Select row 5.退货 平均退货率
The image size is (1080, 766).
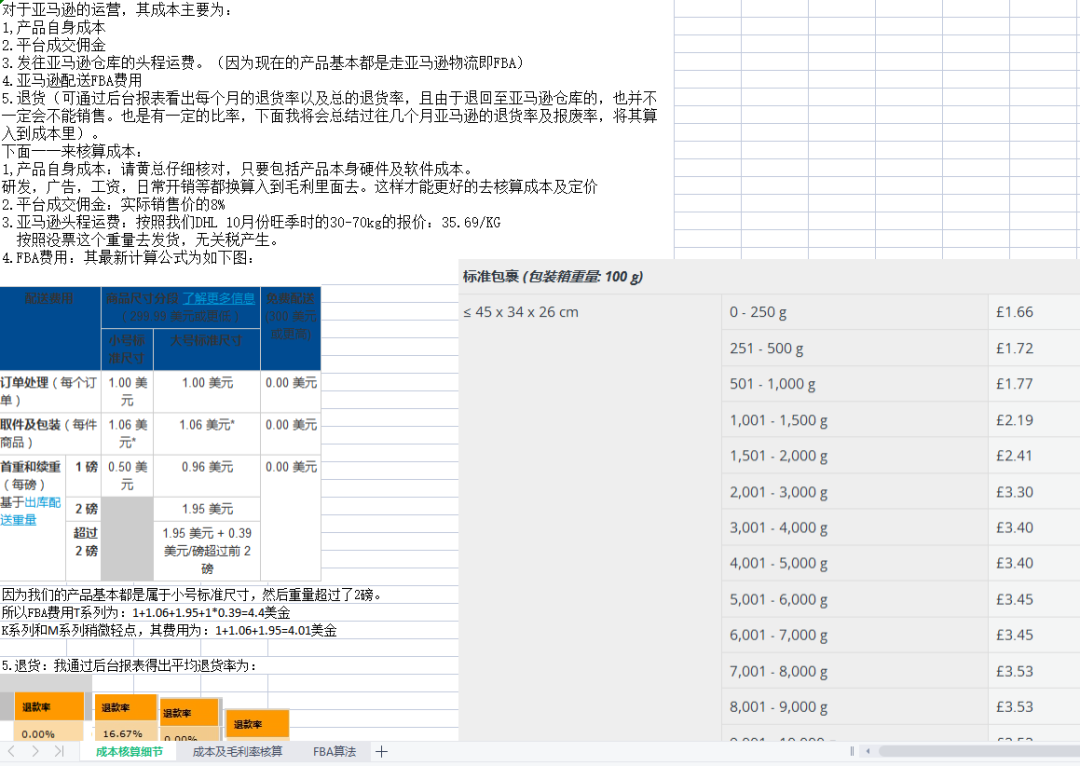(129, 665)
